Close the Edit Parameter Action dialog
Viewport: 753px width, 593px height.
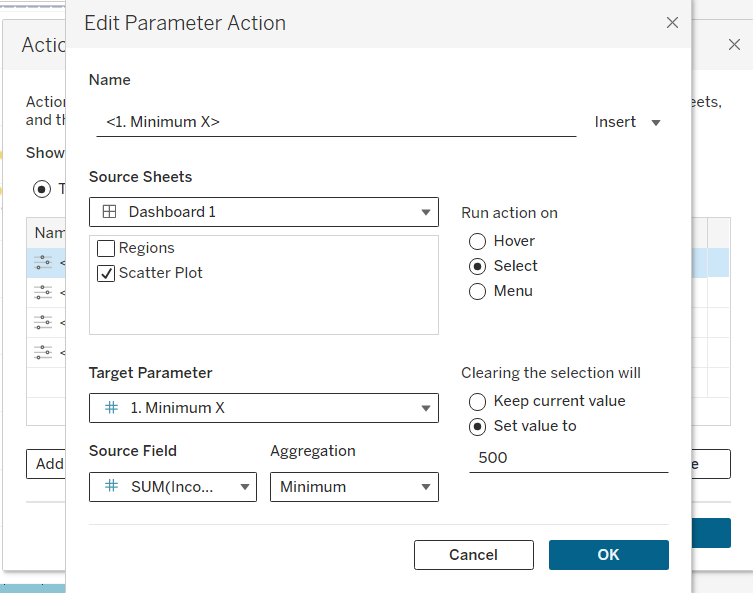click(x=672, y=22)
